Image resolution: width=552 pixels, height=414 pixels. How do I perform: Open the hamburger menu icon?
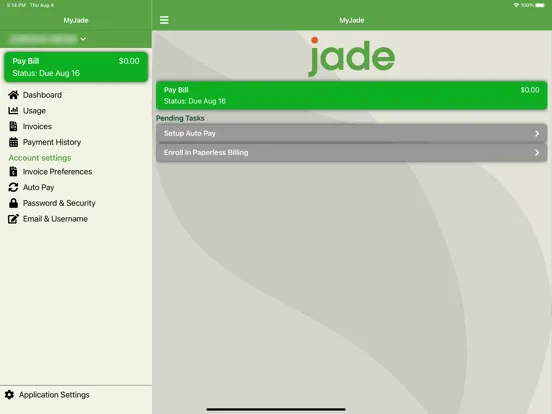(164, 20)
